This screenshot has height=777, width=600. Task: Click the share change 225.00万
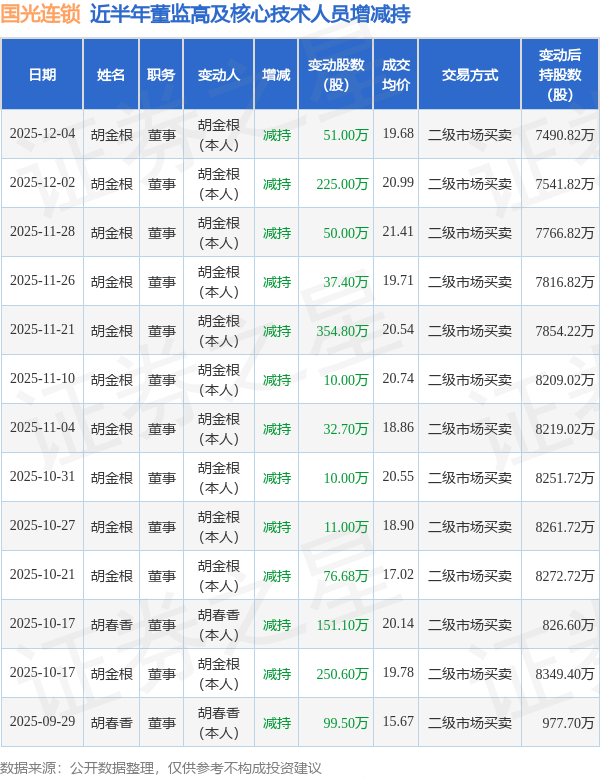pos(342,184)
